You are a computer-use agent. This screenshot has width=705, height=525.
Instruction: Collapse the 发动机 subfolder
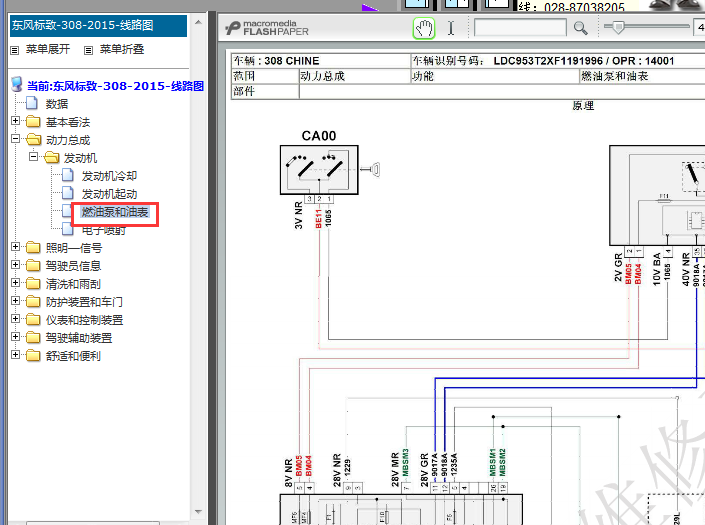pyautogui.click(x=33, y=157)
